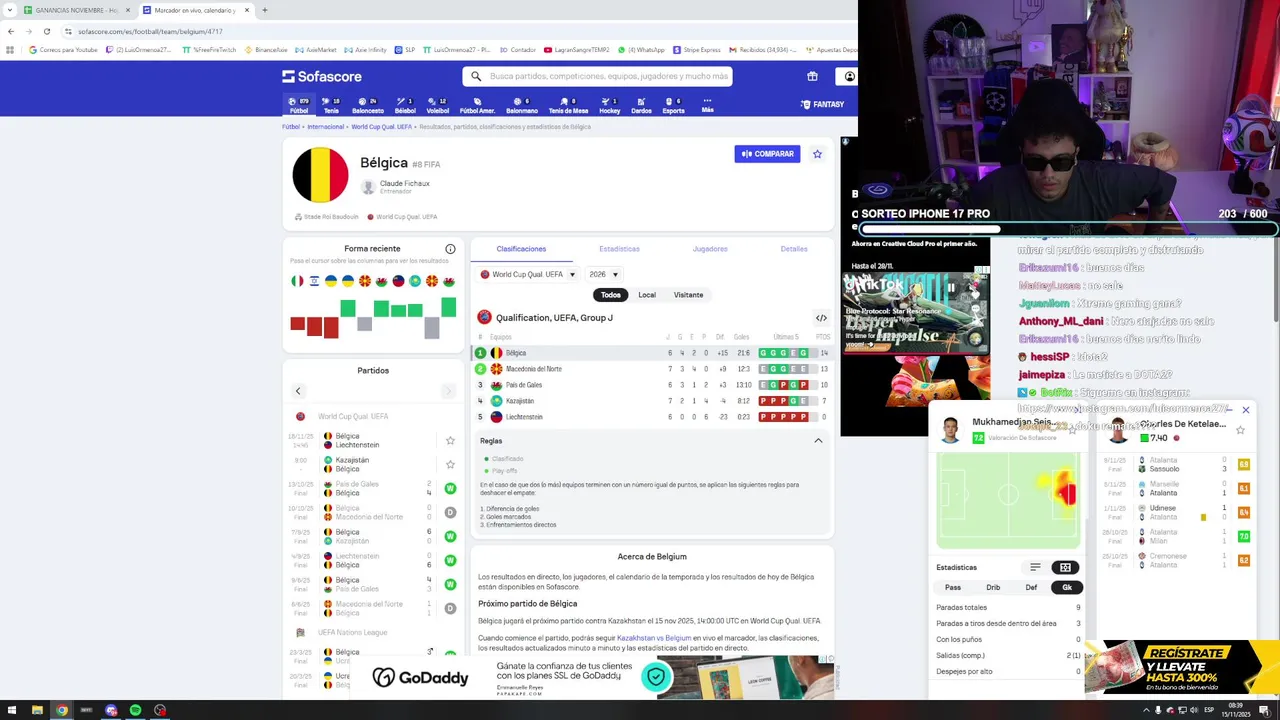Select the Voleibol sport icon
Viewport: 1280px width, 720px height.
pyautogui.click(x=437, y=105)
